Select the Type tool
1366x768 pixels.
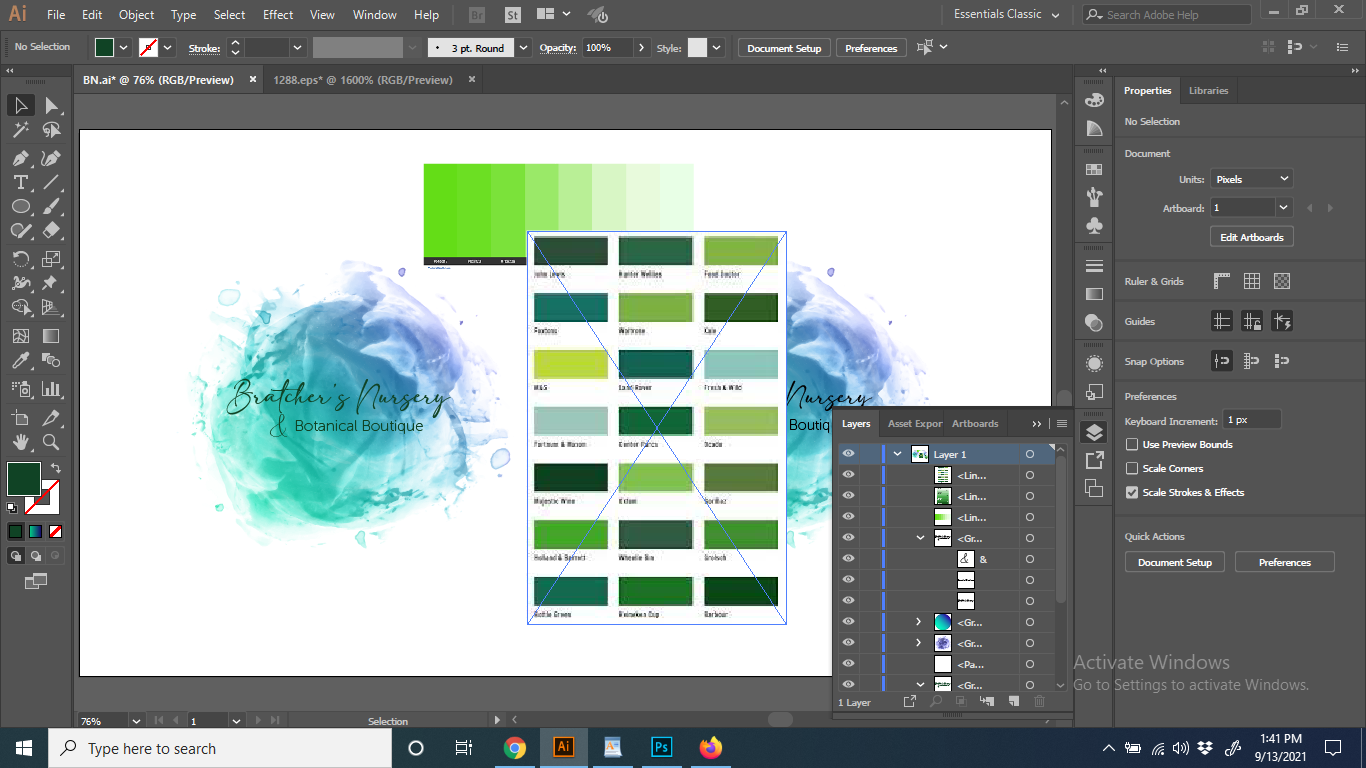20,182
